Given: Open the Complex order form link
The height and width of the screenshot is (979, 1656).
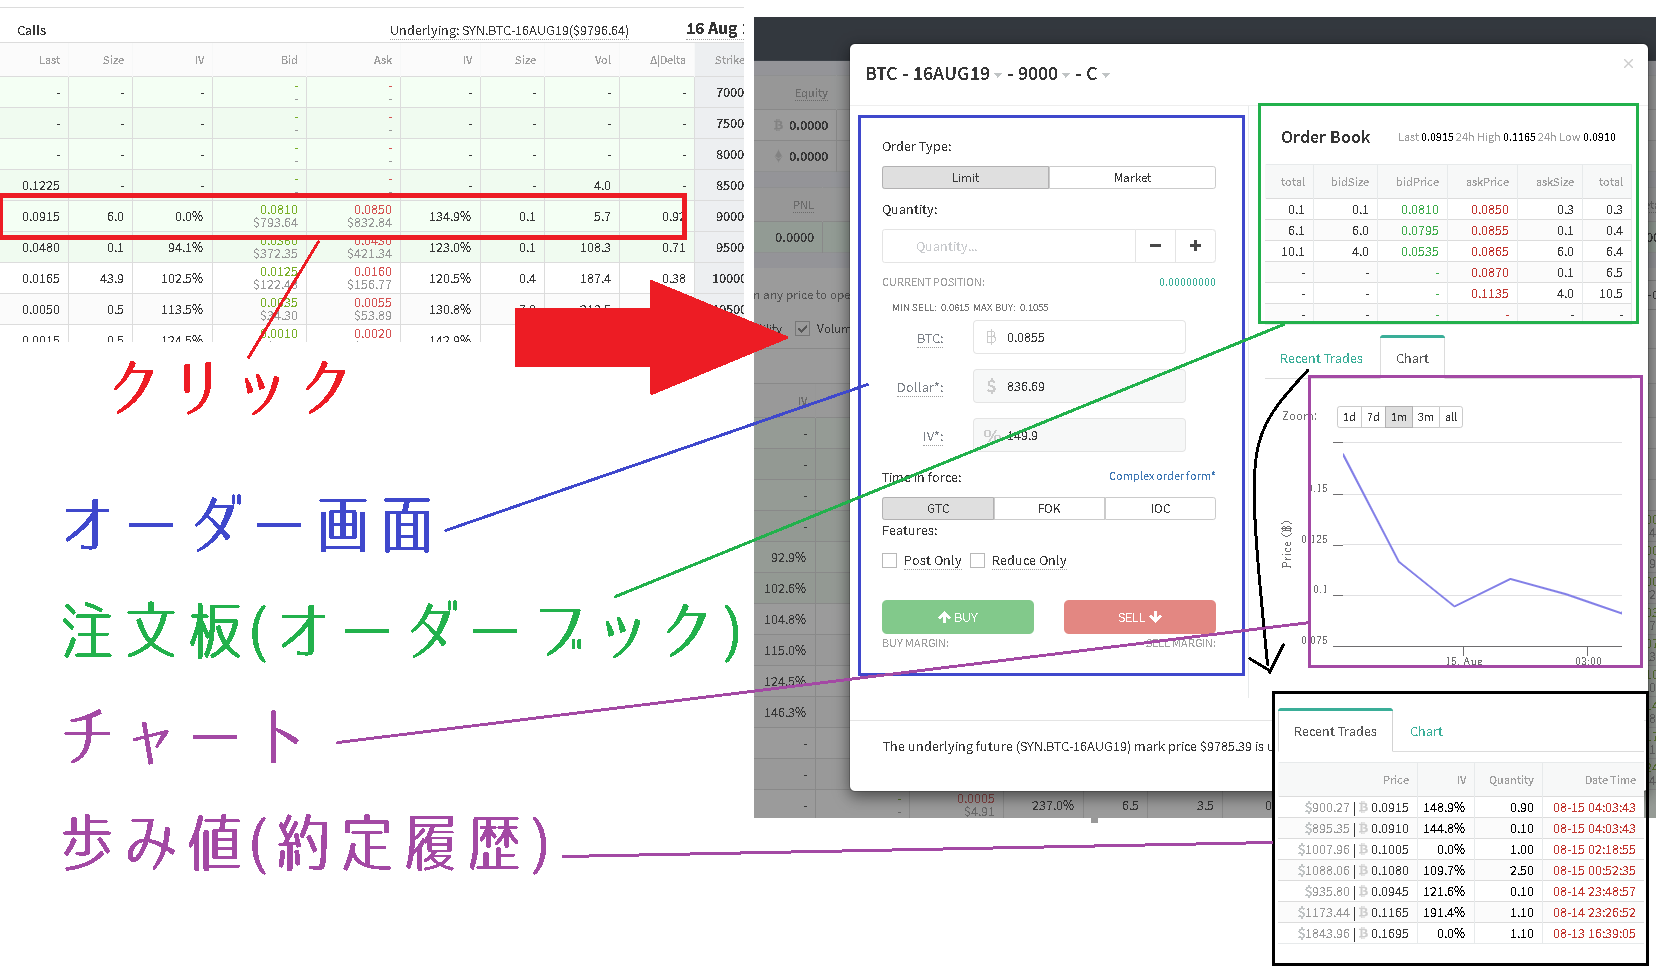Looking at the screenshot, I should pyautogui.click(x=1161, y=475).
